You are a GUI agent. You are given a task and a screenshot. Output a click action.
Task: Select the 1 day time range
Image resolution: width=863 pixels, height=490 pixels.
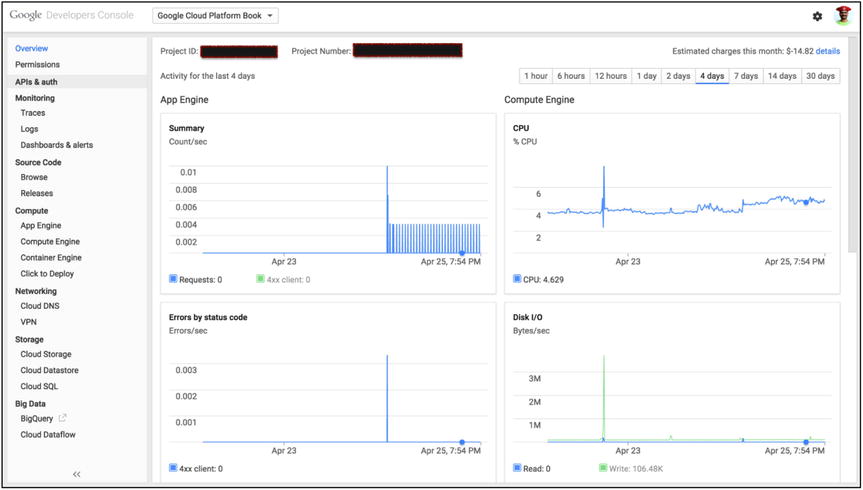[x=647, y=76]
